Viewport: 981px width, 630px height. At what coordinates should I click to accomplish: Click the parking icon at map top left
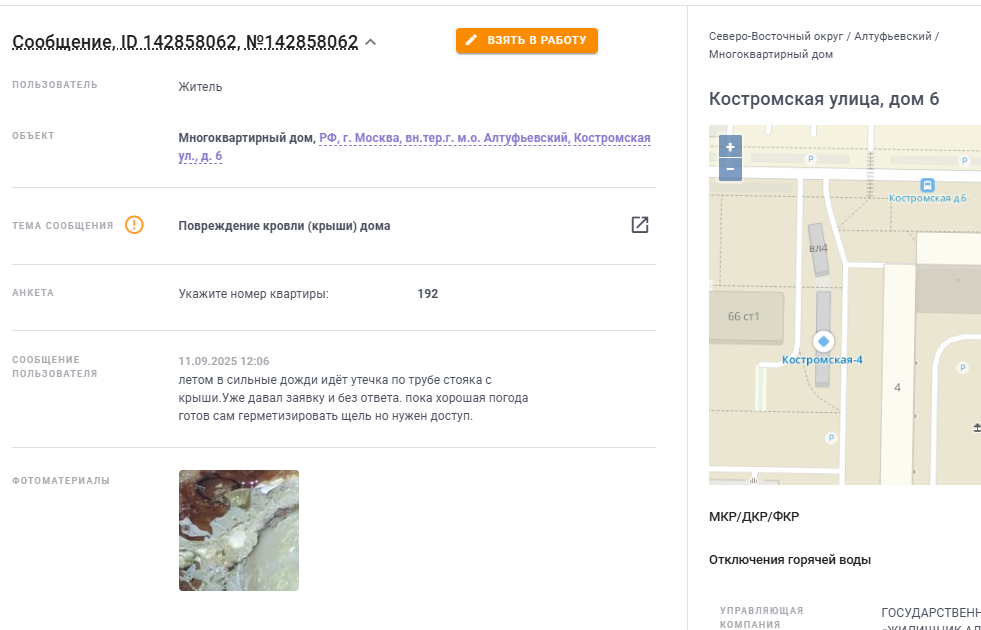pos(811,159)
